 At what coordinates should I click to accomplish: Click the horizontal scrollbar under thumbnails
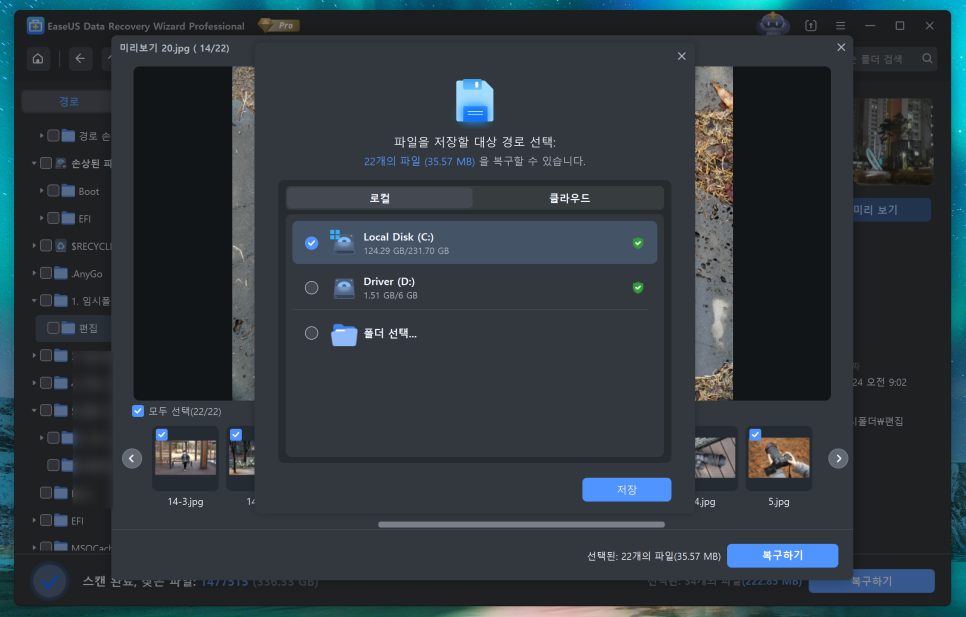pyautogui.click(x=521, y=525)
